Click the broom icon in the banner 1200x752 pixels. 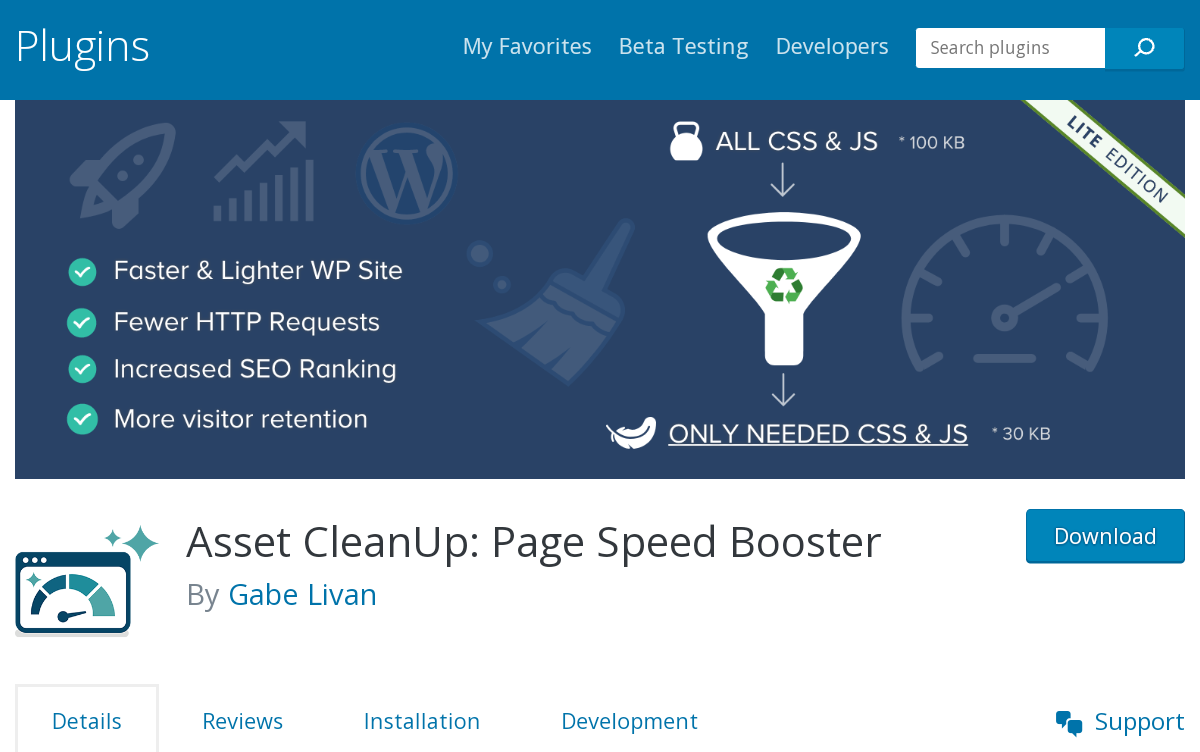coord(551,300)
